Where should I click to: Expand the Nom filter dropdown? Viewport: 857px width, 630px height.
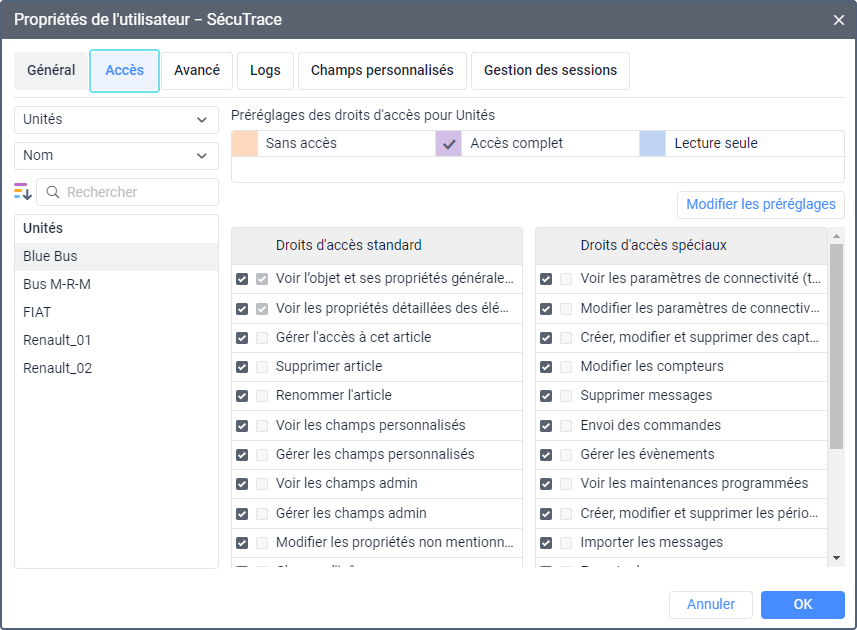coord(116,156)
